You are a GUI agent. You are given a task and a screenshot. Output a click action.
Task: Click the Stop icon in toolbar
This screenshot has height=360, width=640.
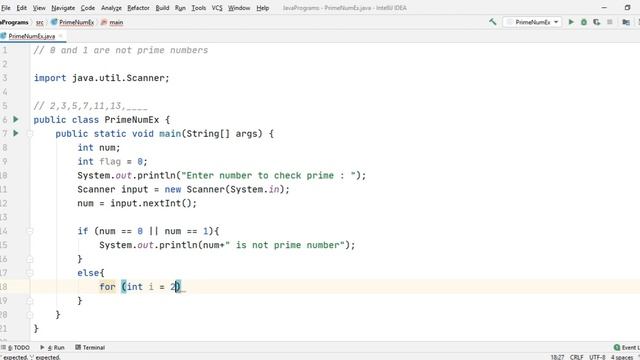(610, 22)
